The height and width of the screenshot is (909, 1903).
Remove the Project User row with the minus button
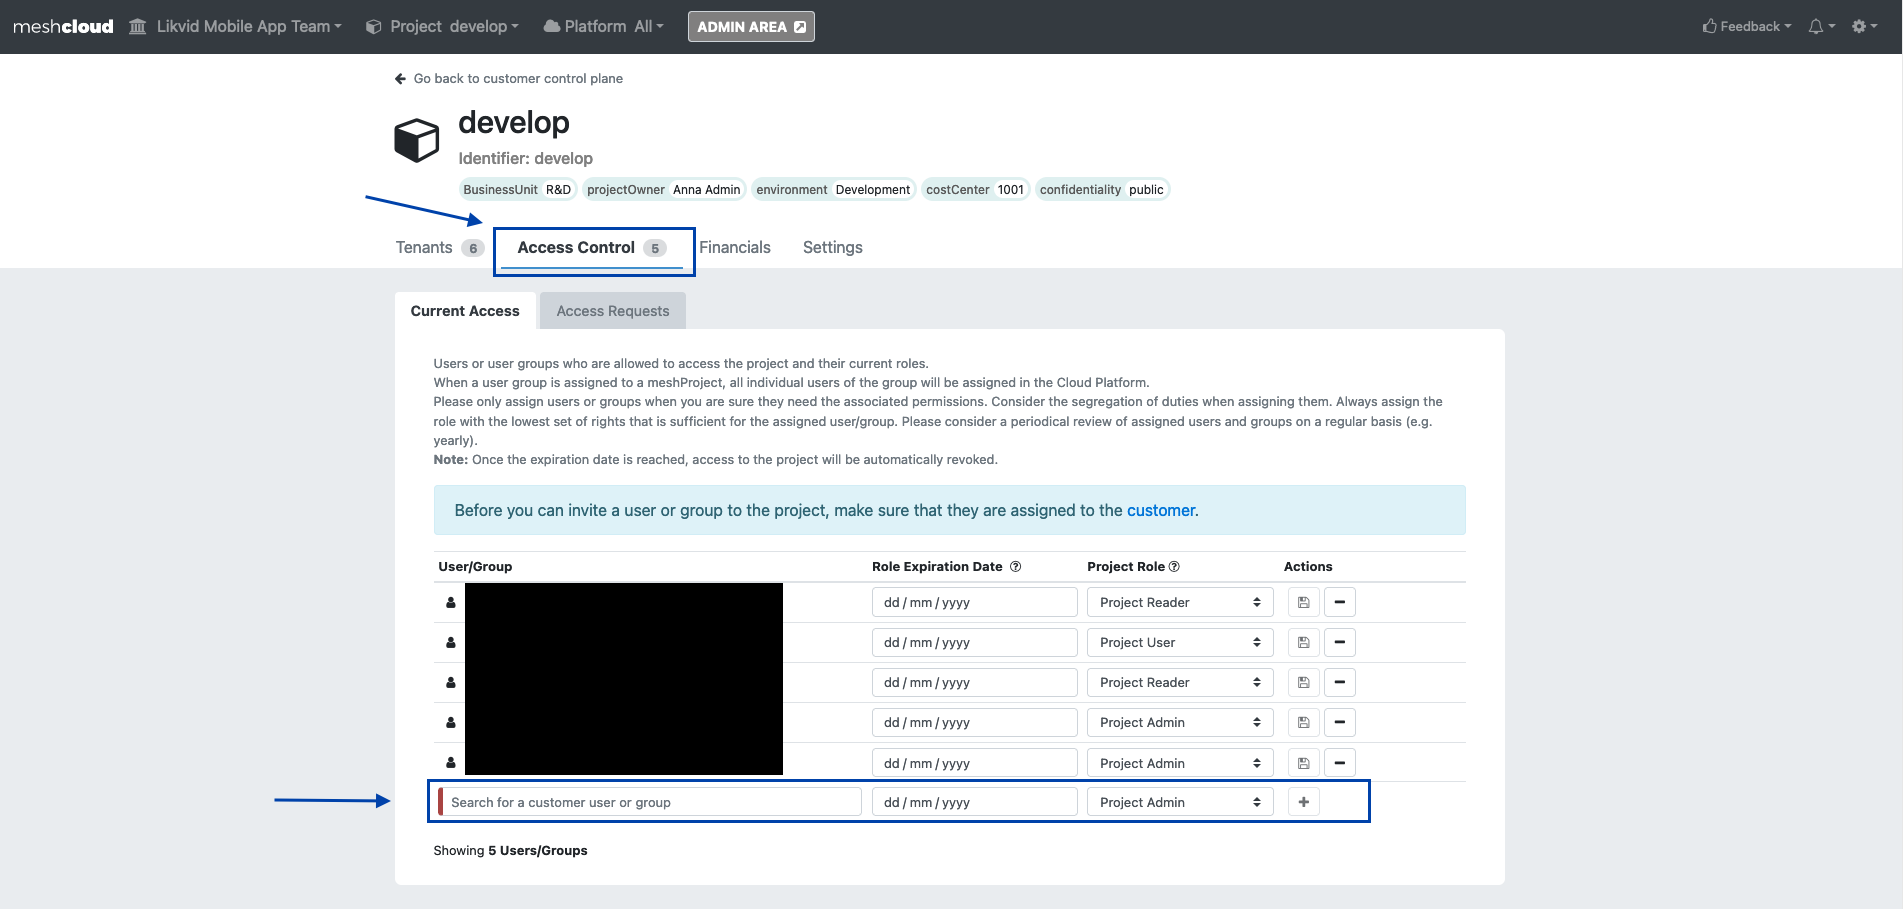click(1339, 643)
